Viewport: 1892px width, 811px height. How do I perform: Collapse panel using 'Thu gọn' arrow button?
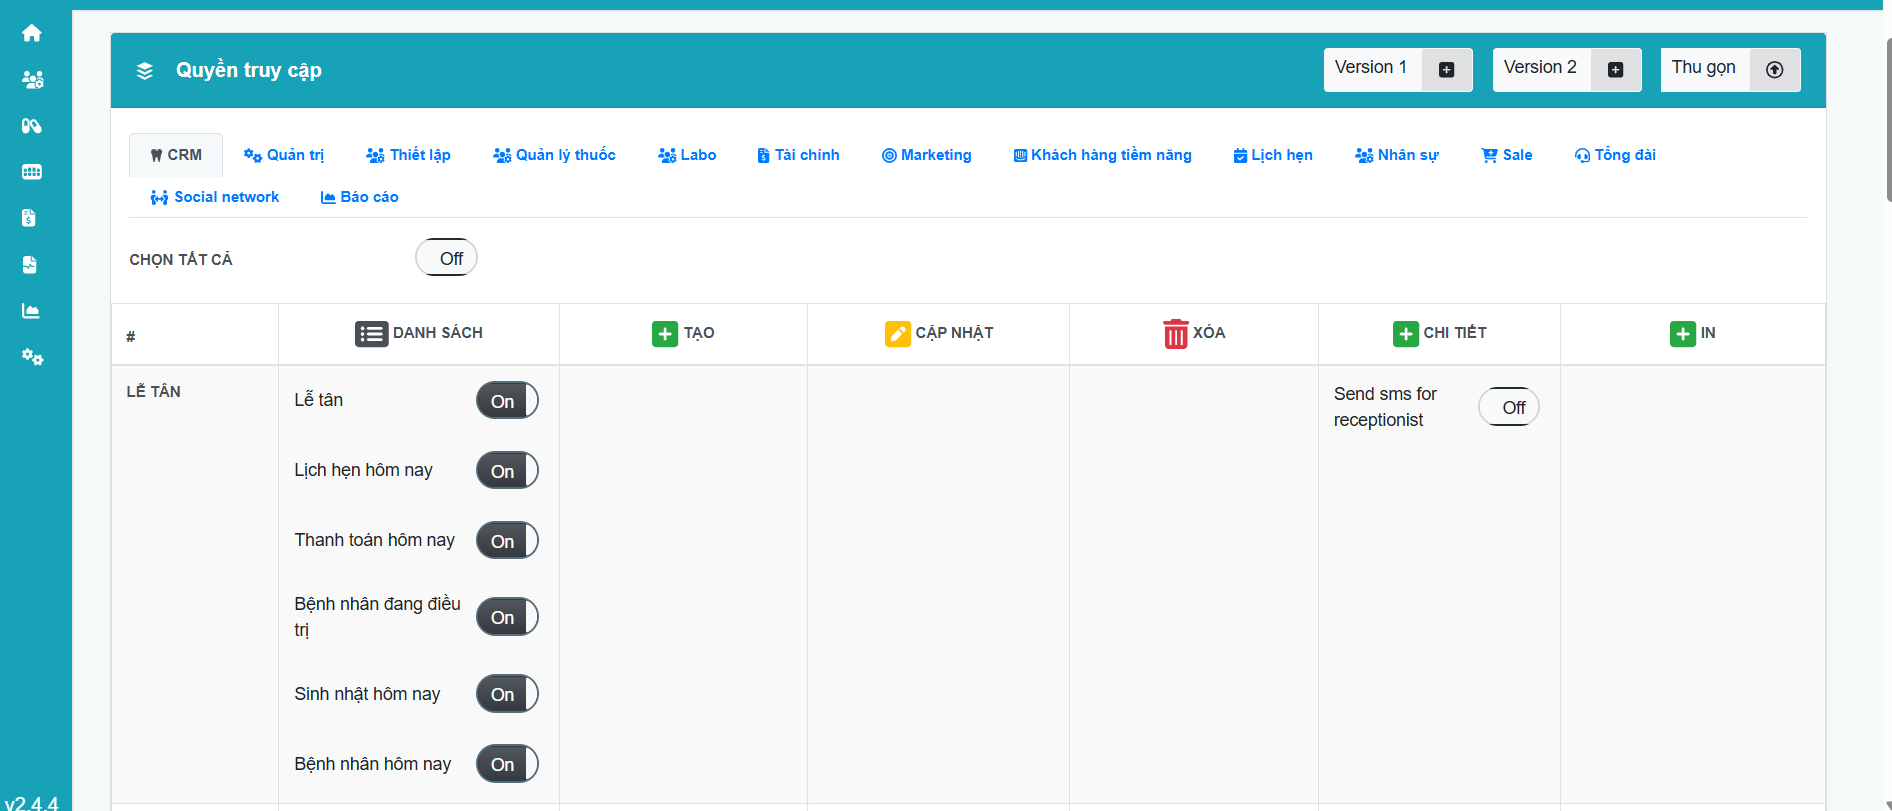[1774, 70]
